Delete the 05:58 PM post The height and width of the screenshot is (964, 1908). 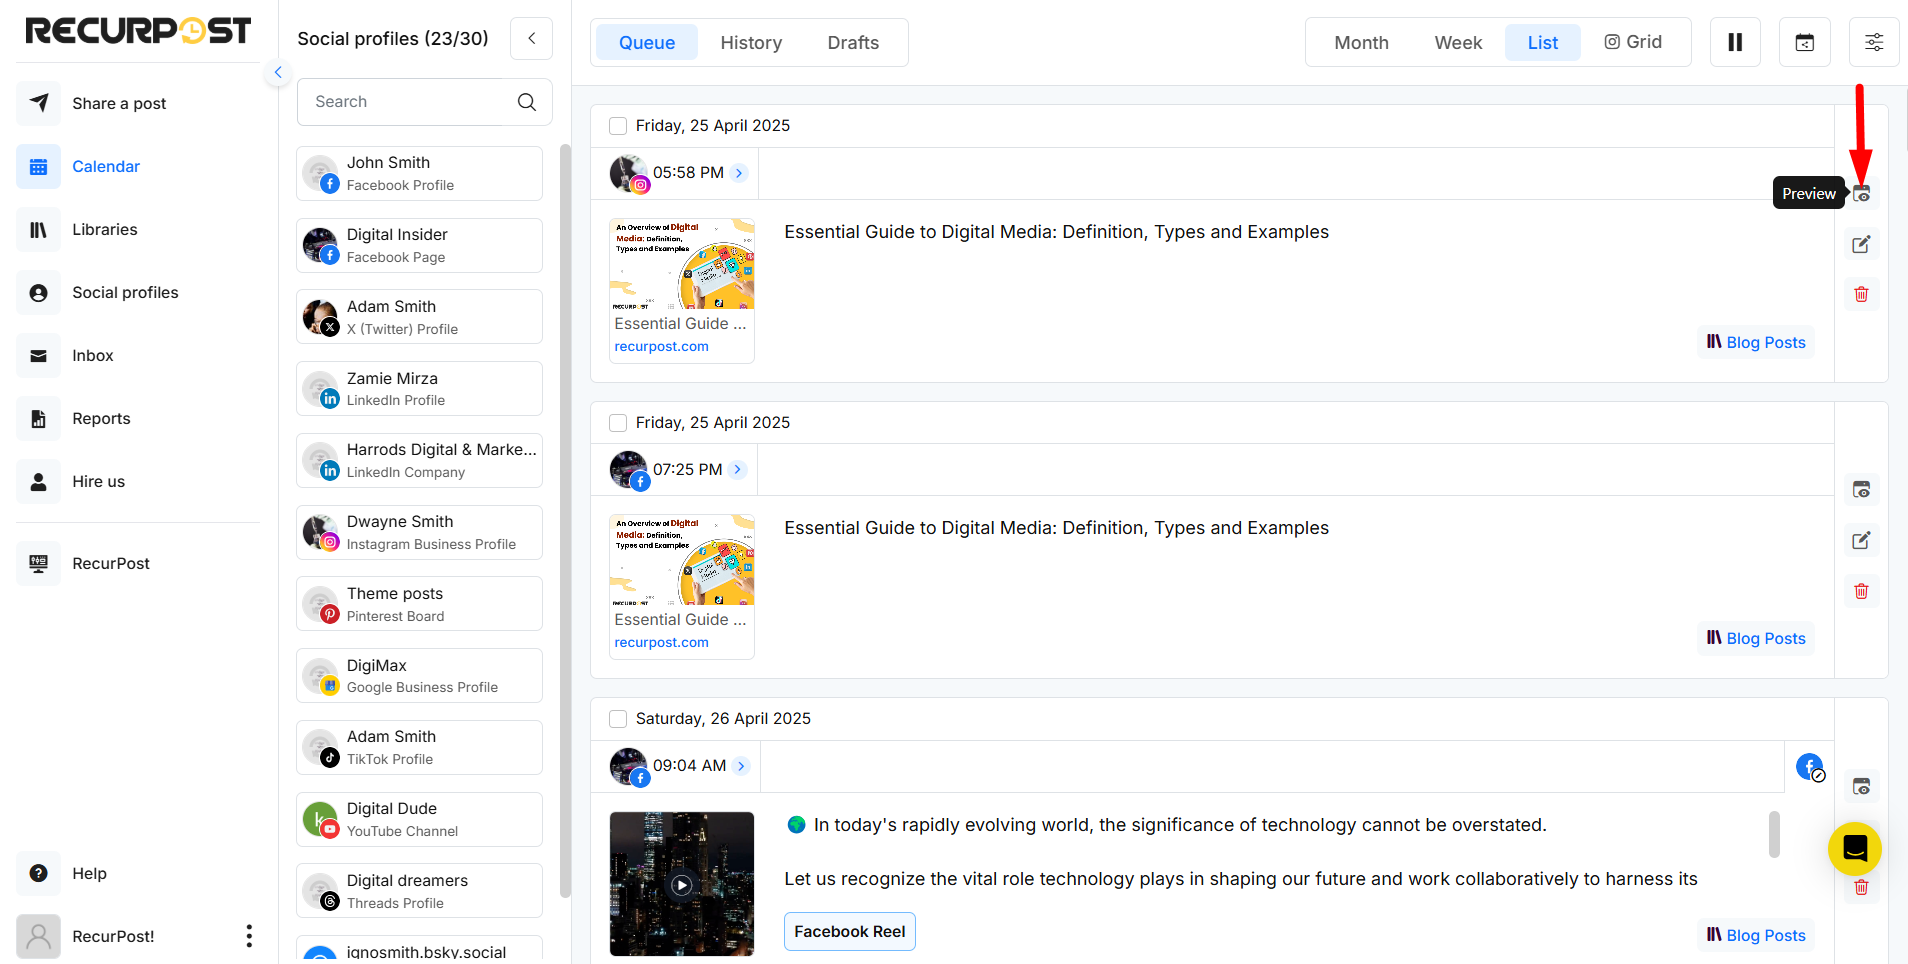coord(1861,294)
